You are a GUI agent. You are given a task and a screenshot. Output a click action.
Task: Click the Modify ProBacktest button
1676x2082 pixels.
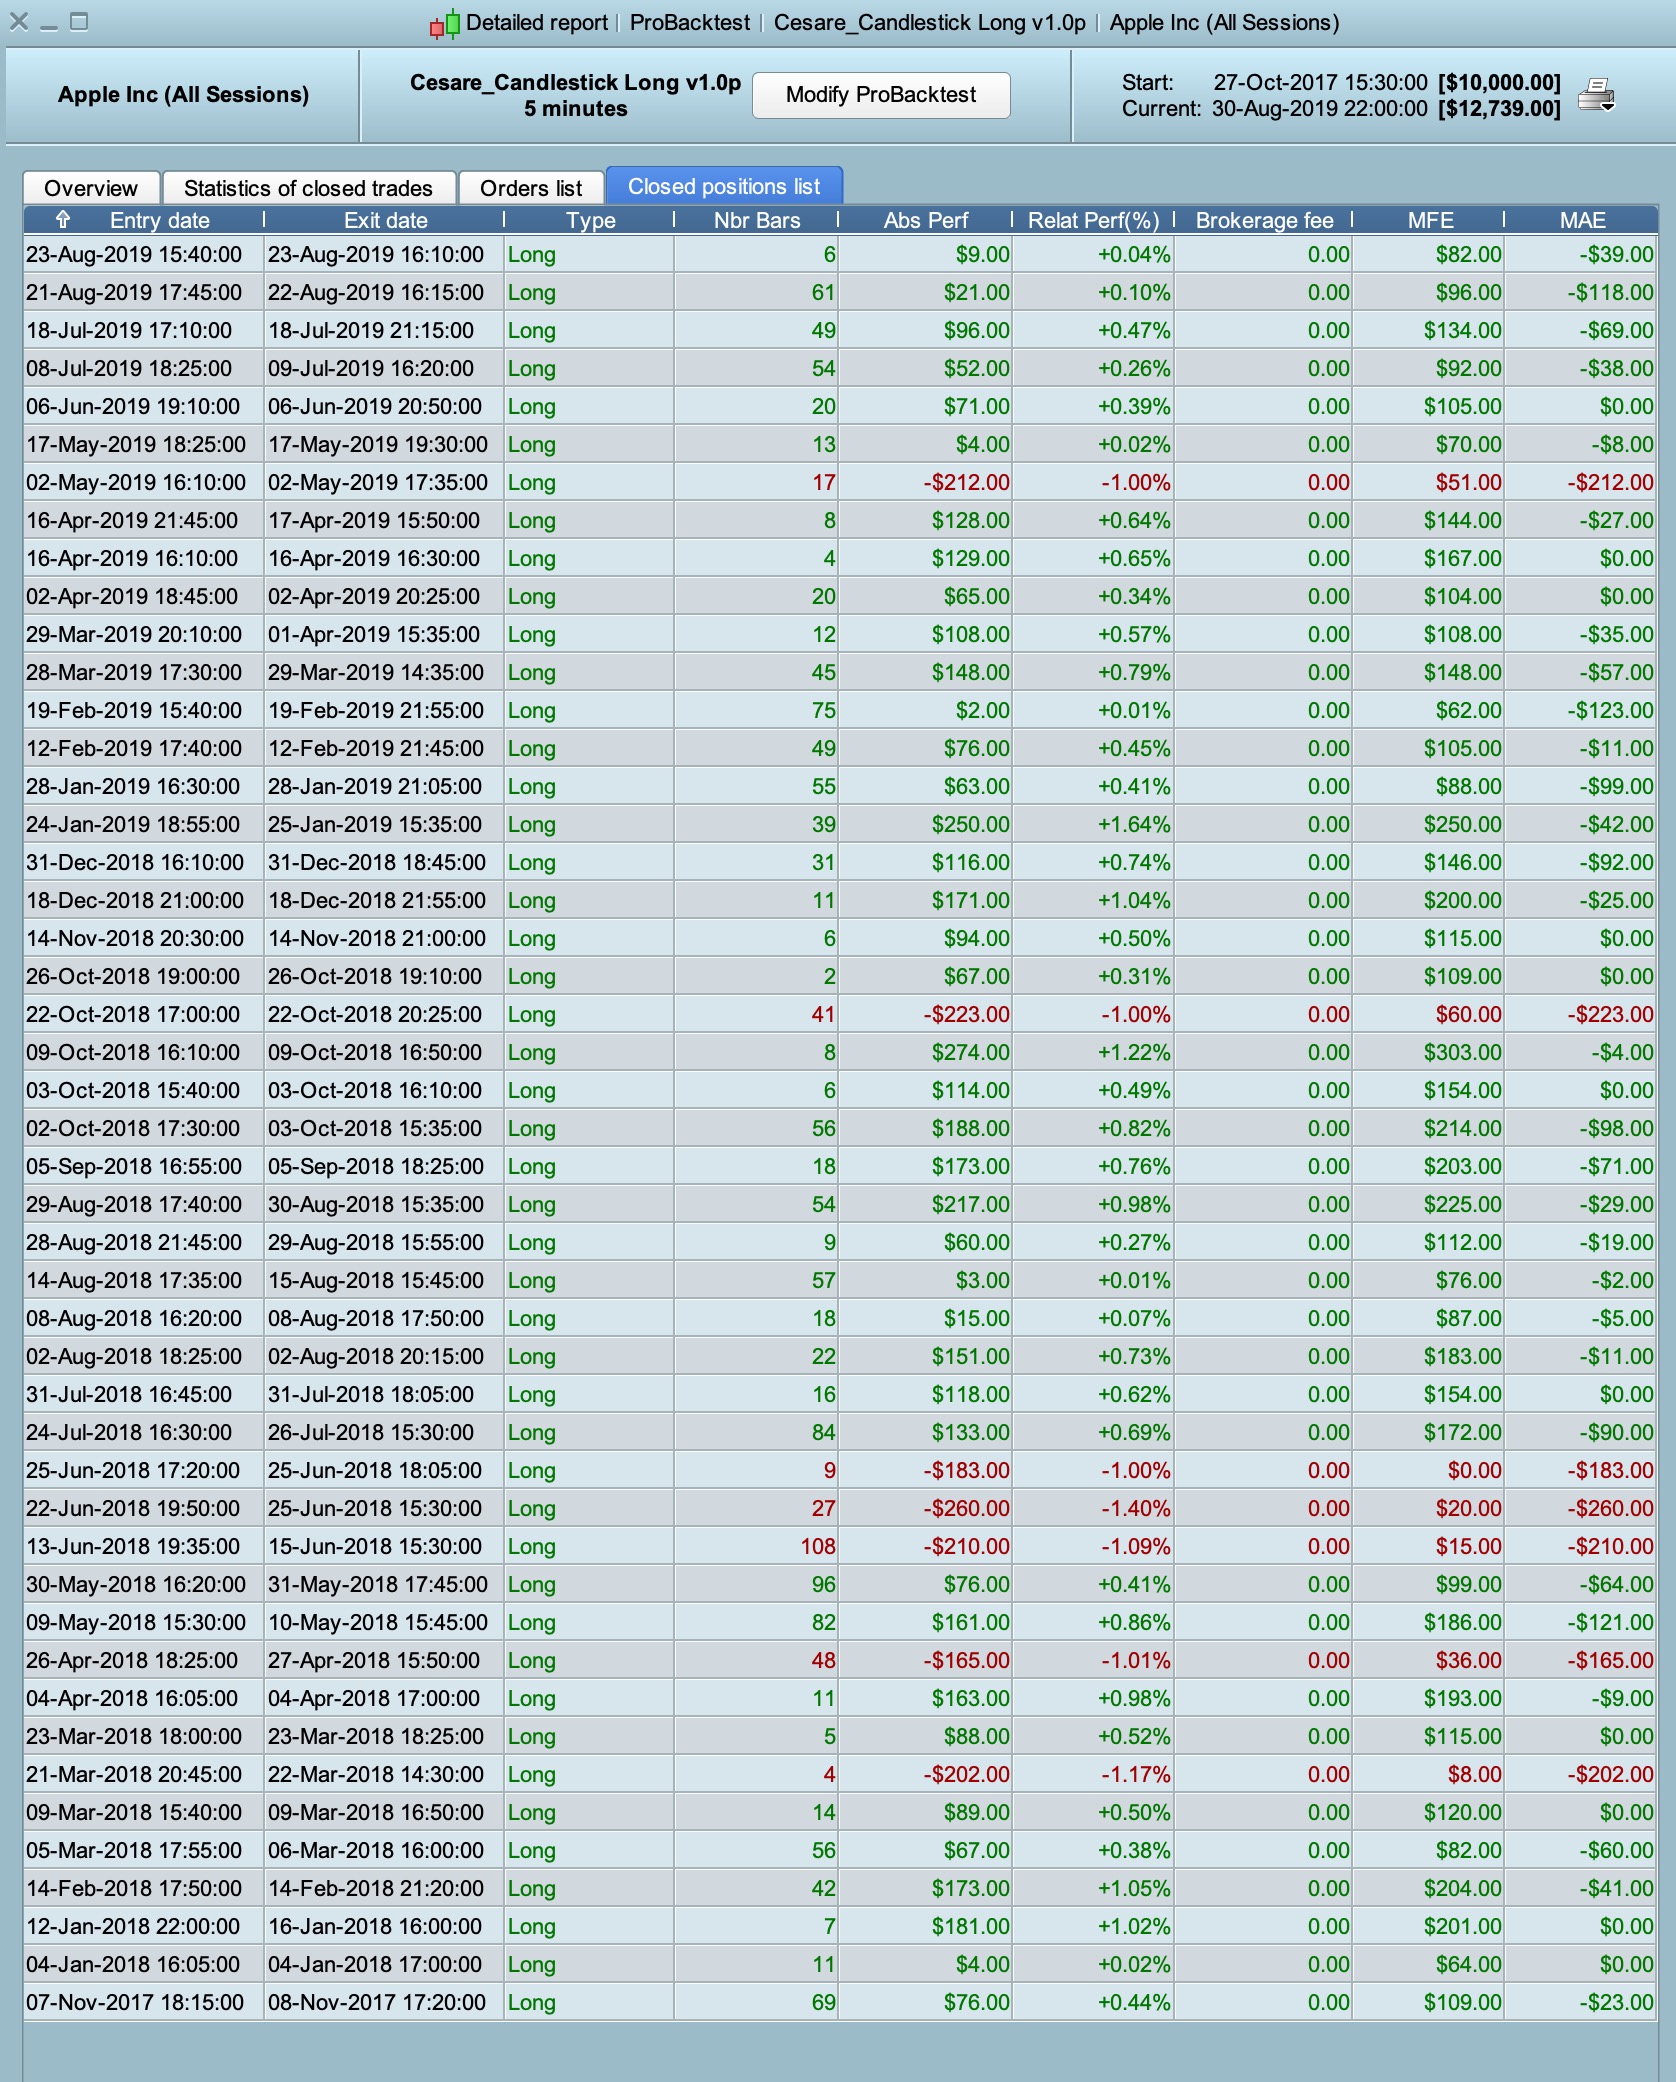(881, 95)
